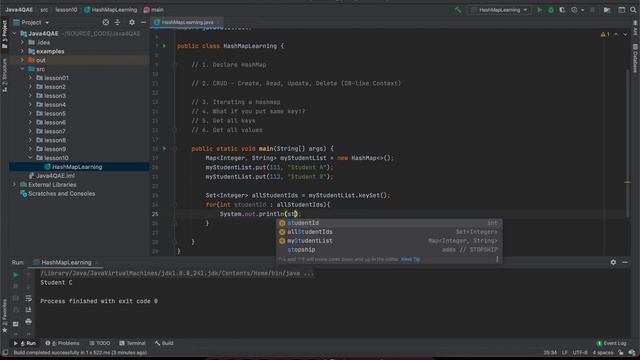Expand the out folder

[22, 60]
